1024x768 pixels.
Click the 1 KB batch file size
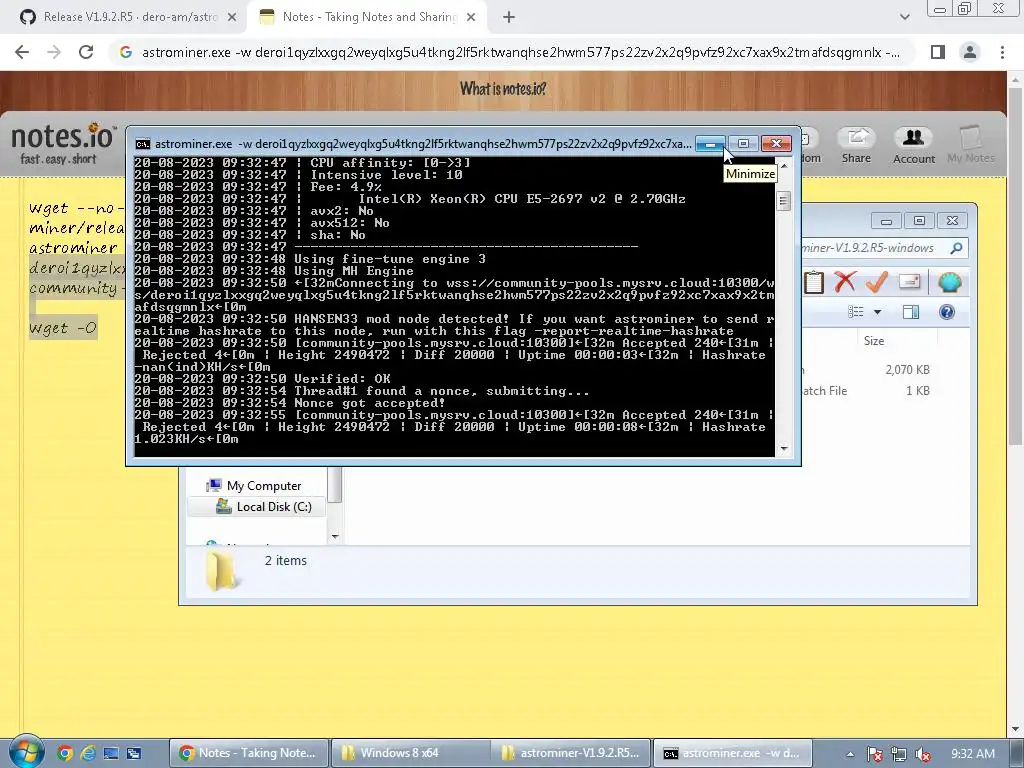[918, 391]
